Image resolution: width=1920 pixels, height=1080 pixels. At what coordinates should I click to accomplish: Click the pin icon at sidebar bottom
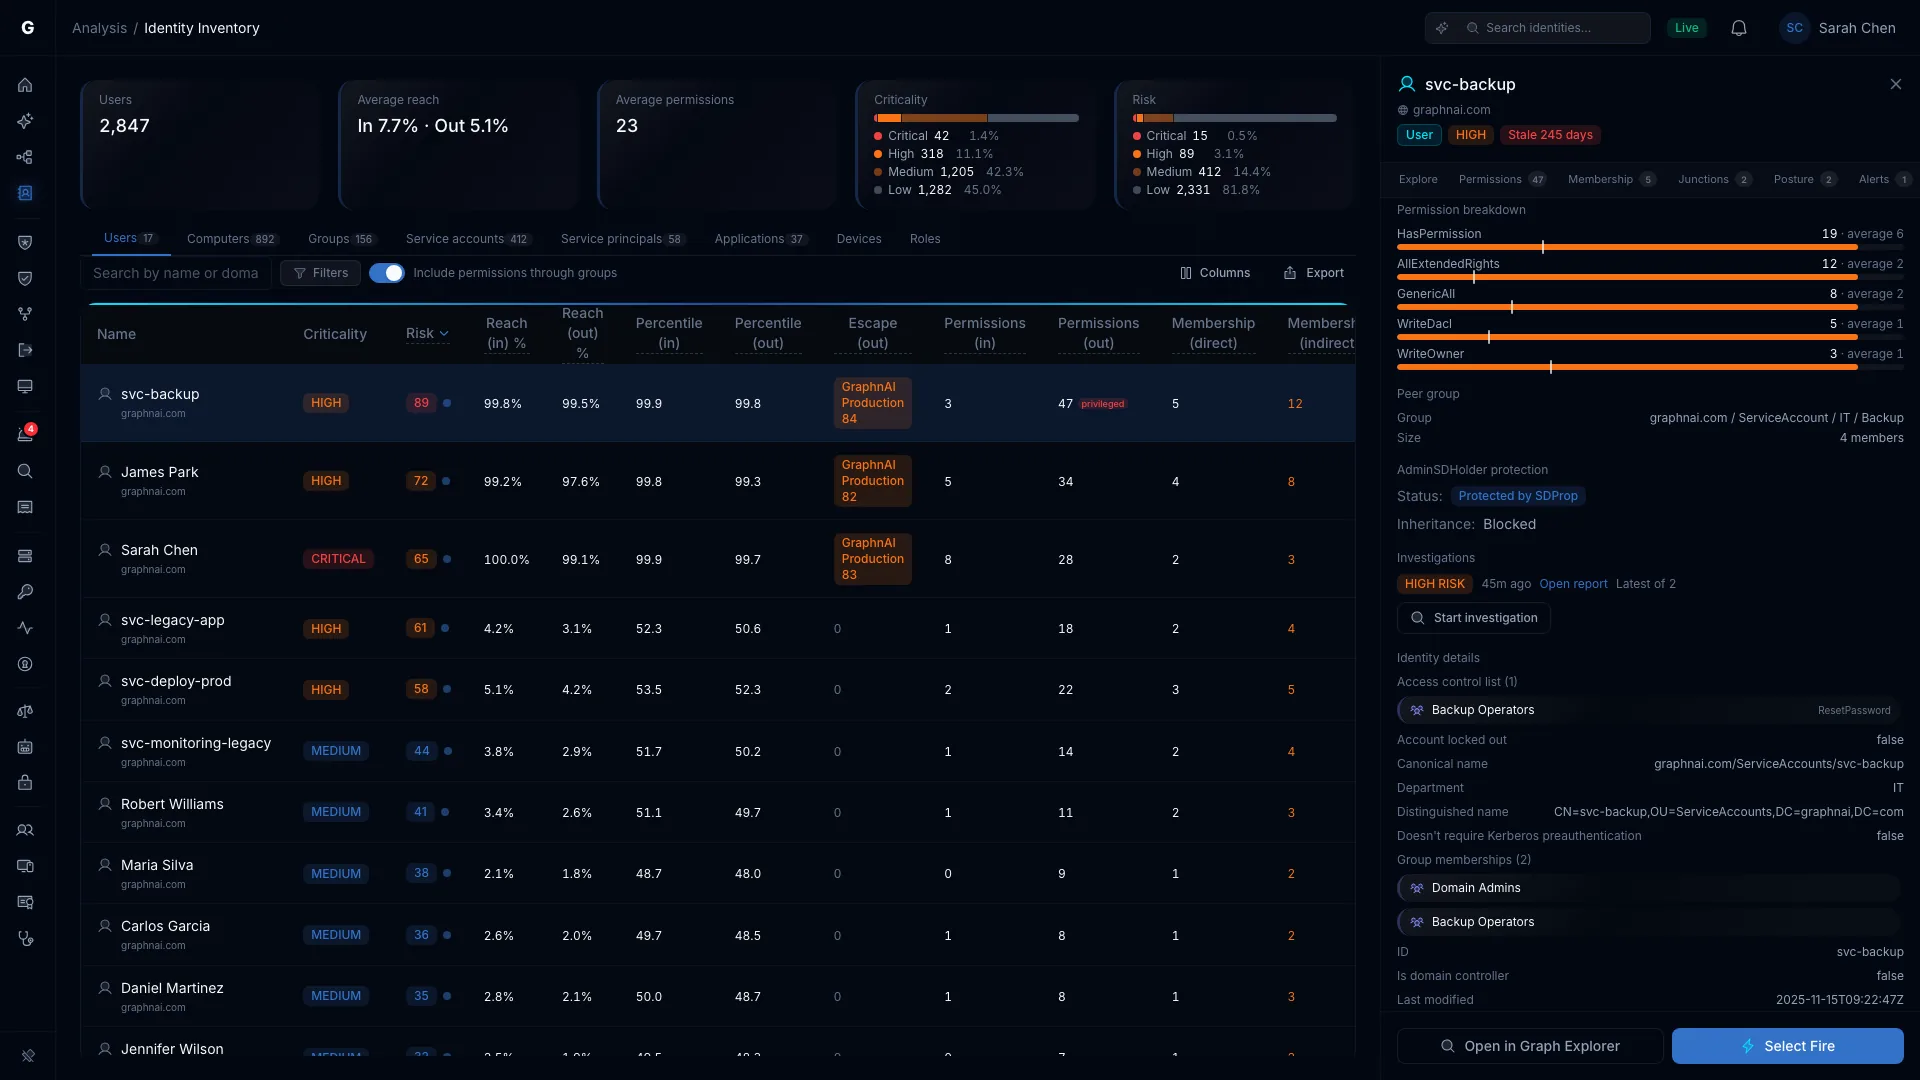click(28, 1055)
